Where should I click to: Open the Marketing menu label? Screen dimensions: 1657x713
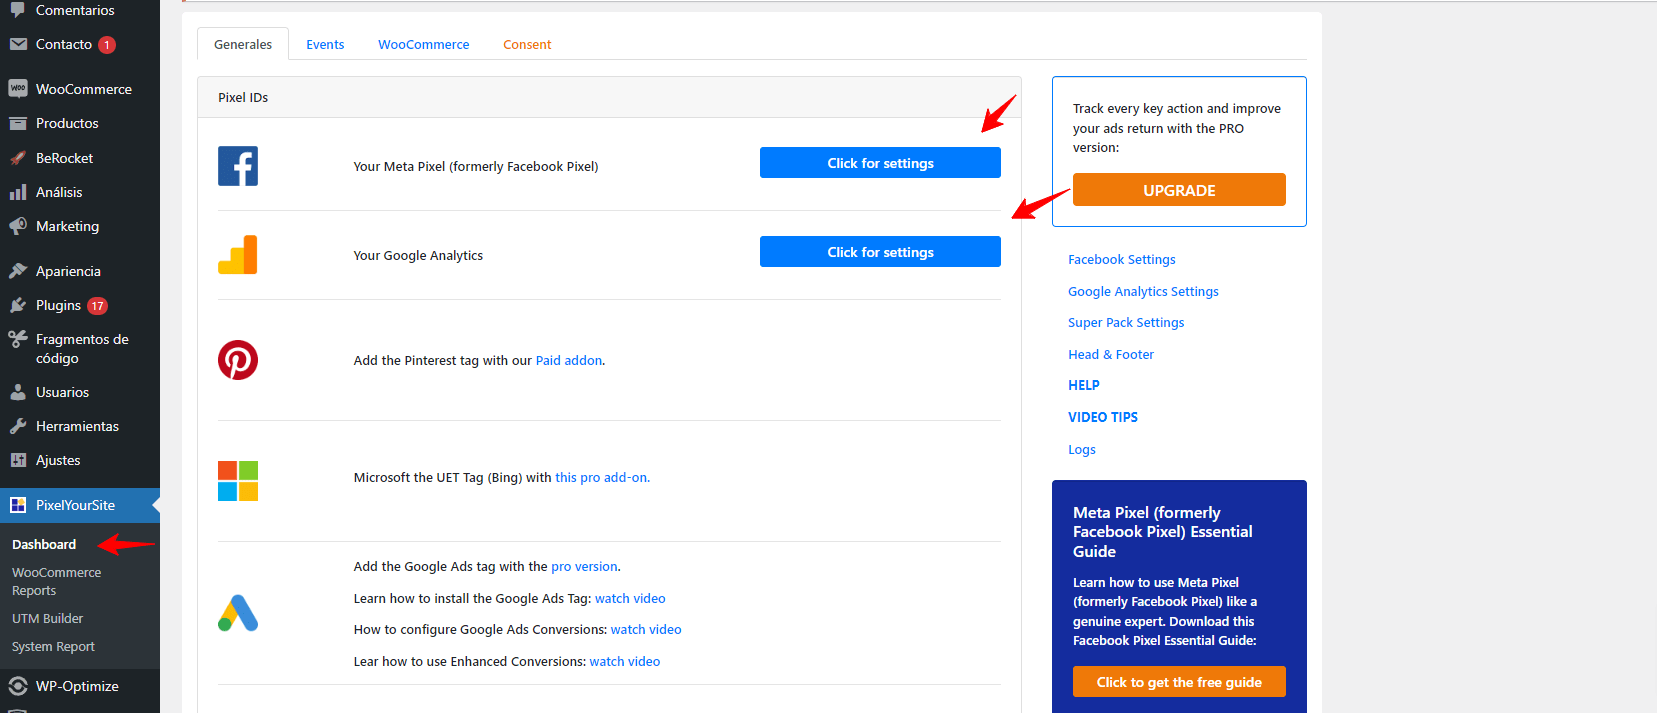[x=67, y=226]
